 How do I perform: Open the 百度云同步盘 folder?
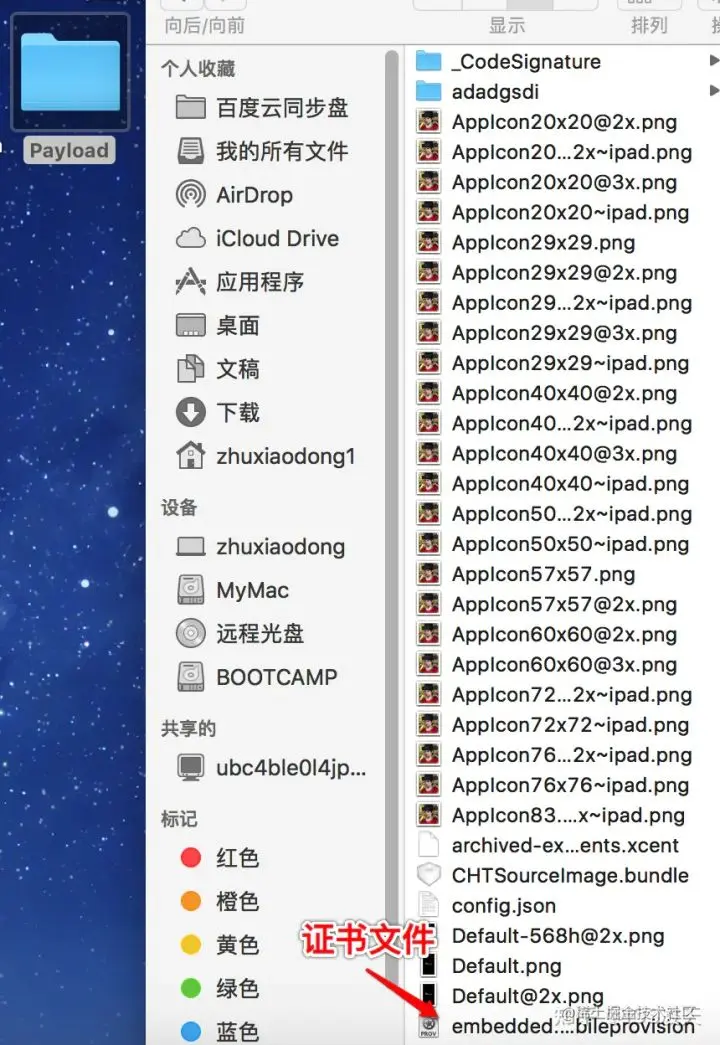coord(261,107)
